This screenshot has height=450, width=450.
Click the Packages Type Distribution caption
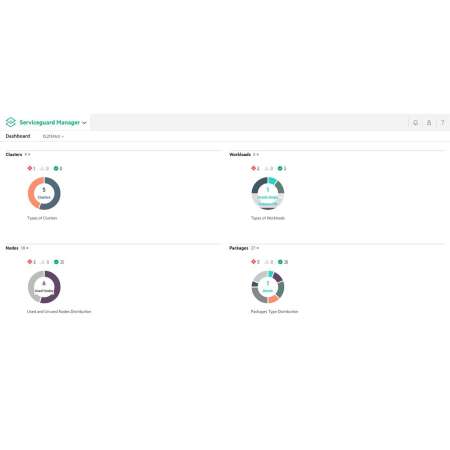274,311
